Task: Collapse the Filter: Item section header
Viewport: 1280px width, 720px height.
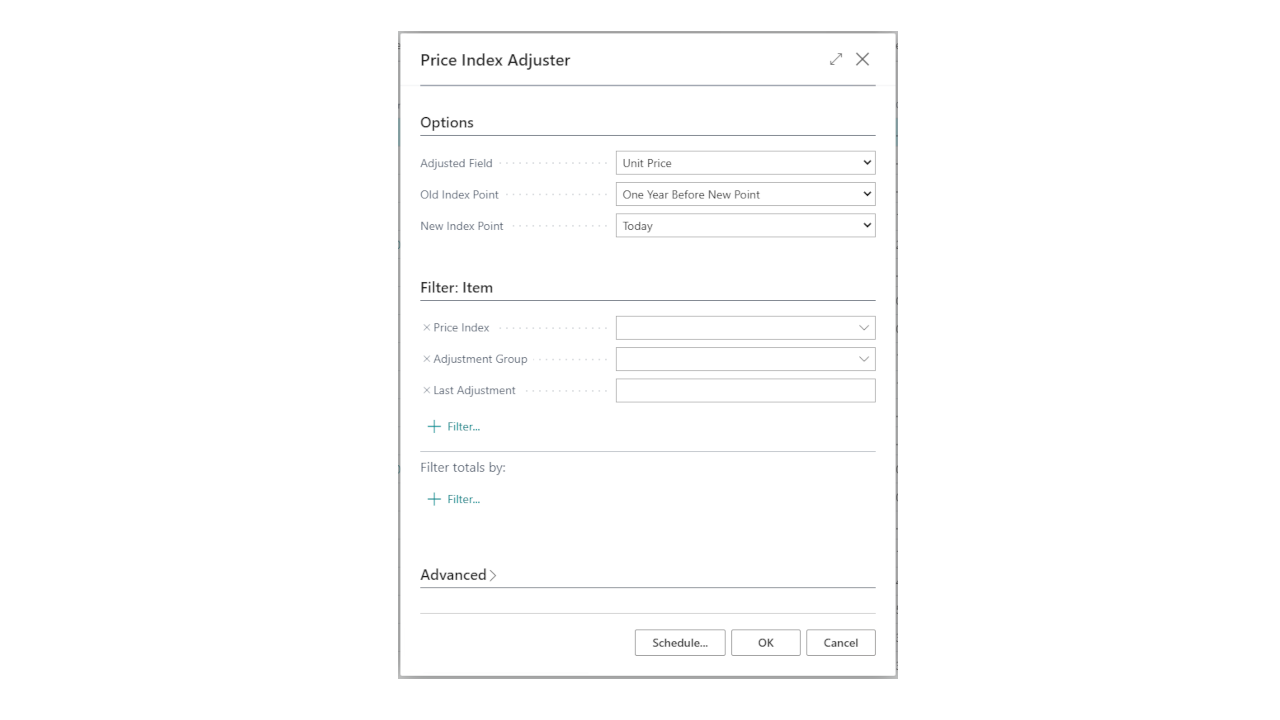Action: [456, 287]
